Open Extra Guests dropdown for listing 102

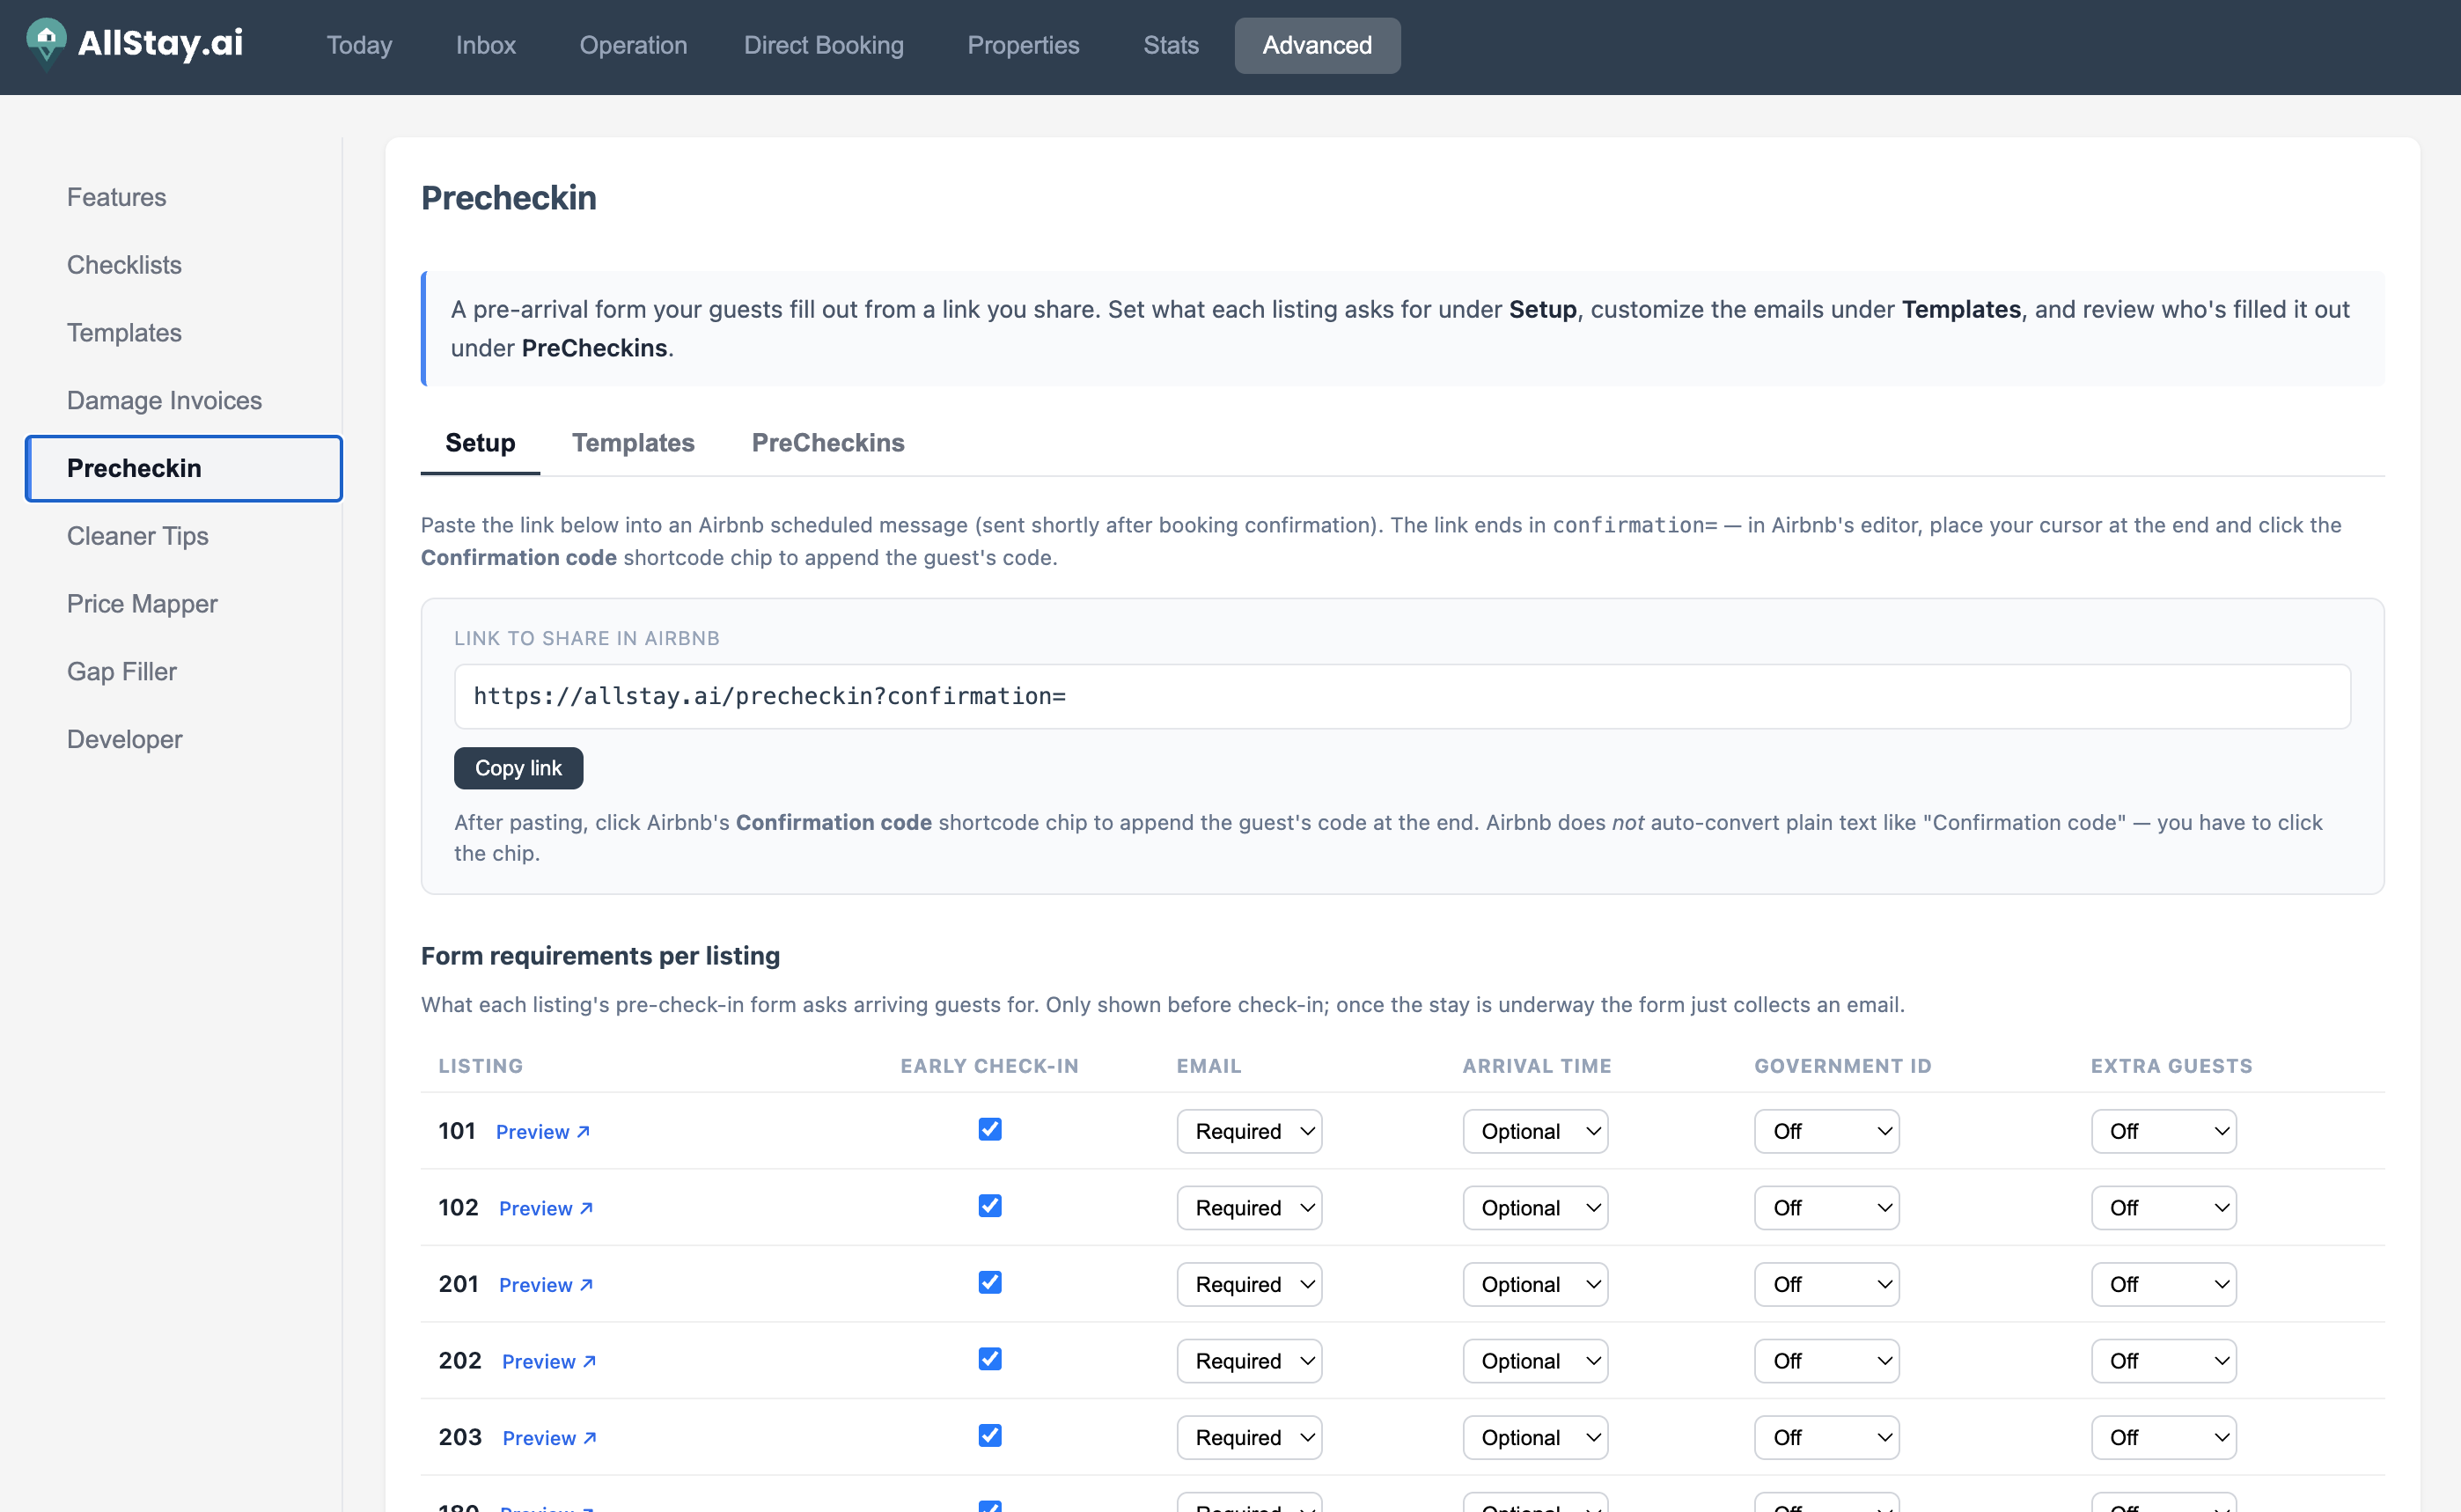2164,1208
